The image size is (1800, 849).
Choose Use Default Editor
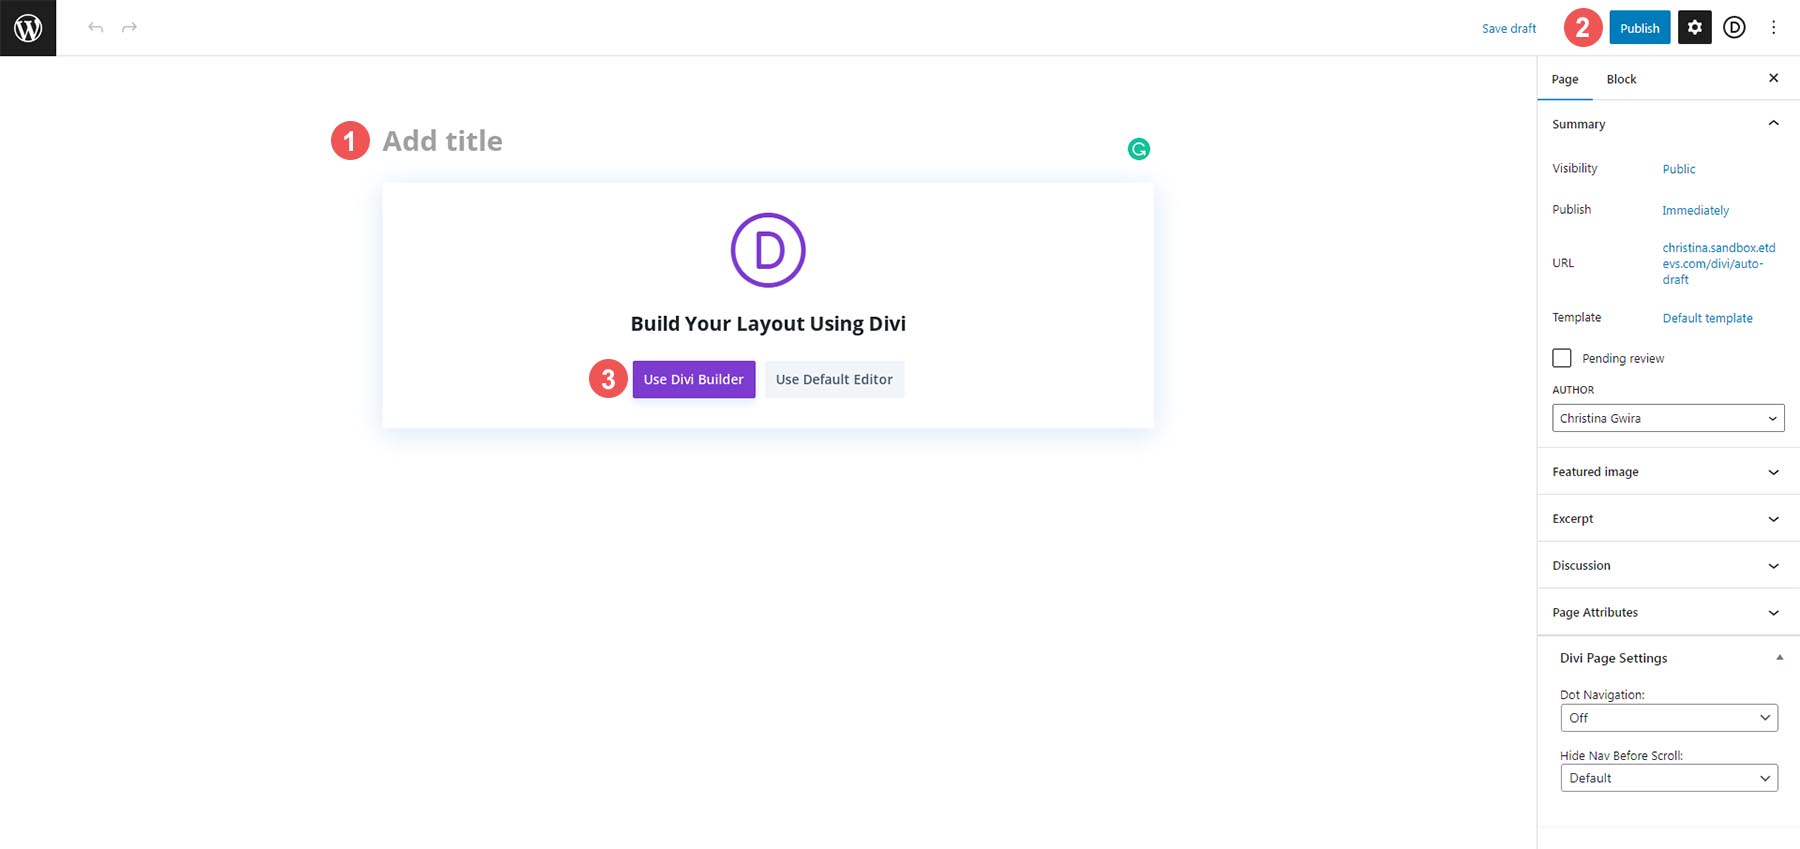[834, 379]
